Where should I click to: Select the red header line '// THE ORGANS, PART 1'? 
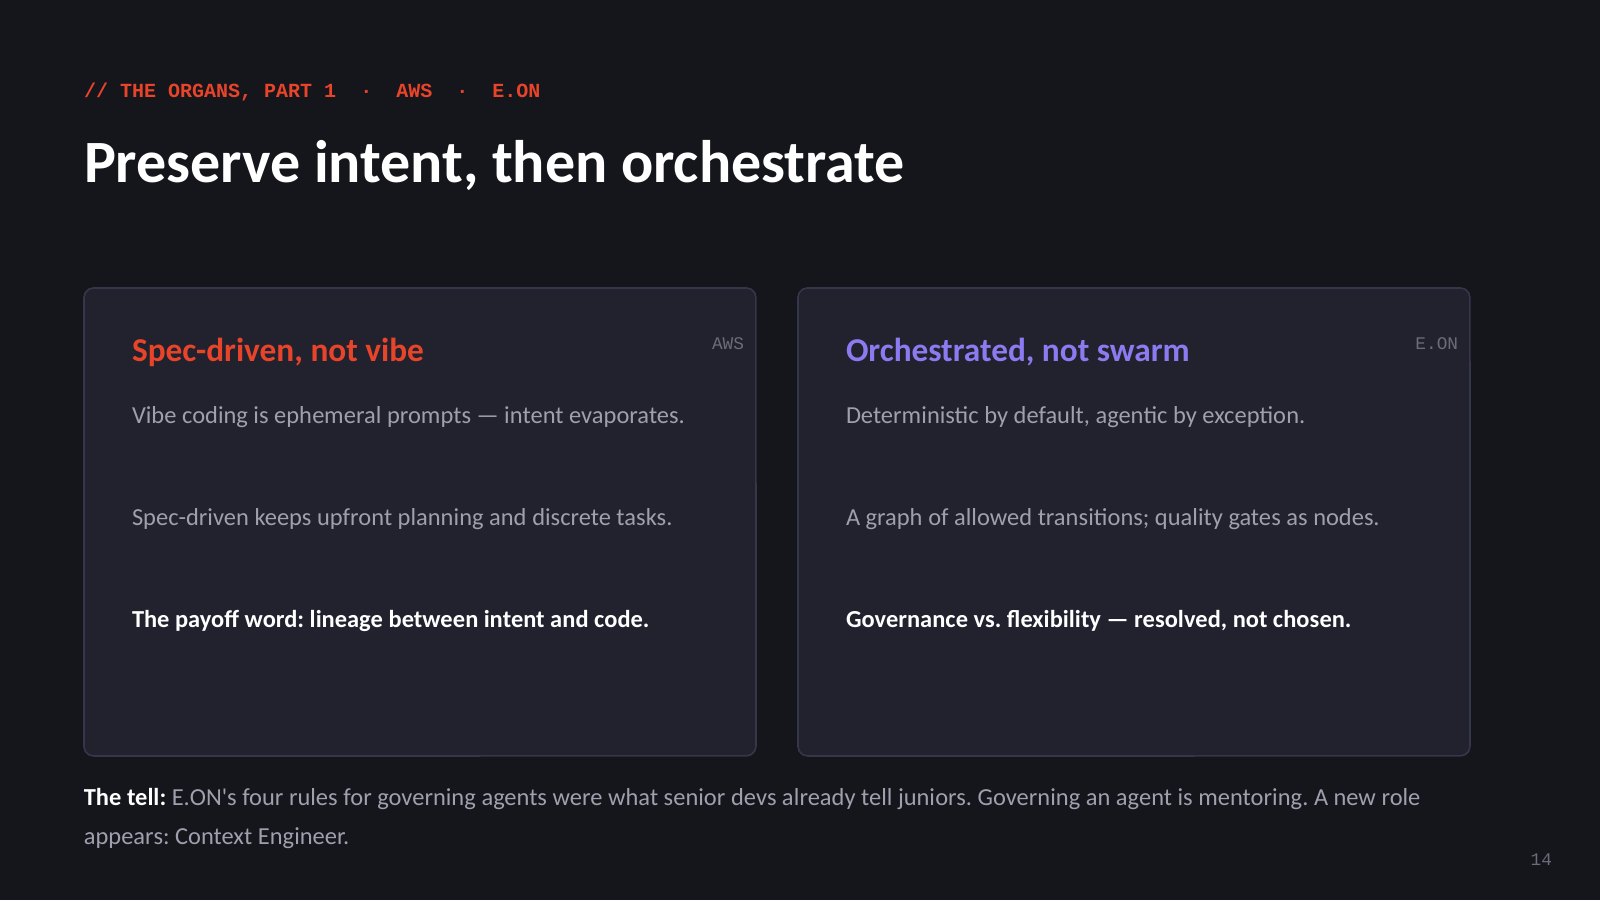[210, 91]
